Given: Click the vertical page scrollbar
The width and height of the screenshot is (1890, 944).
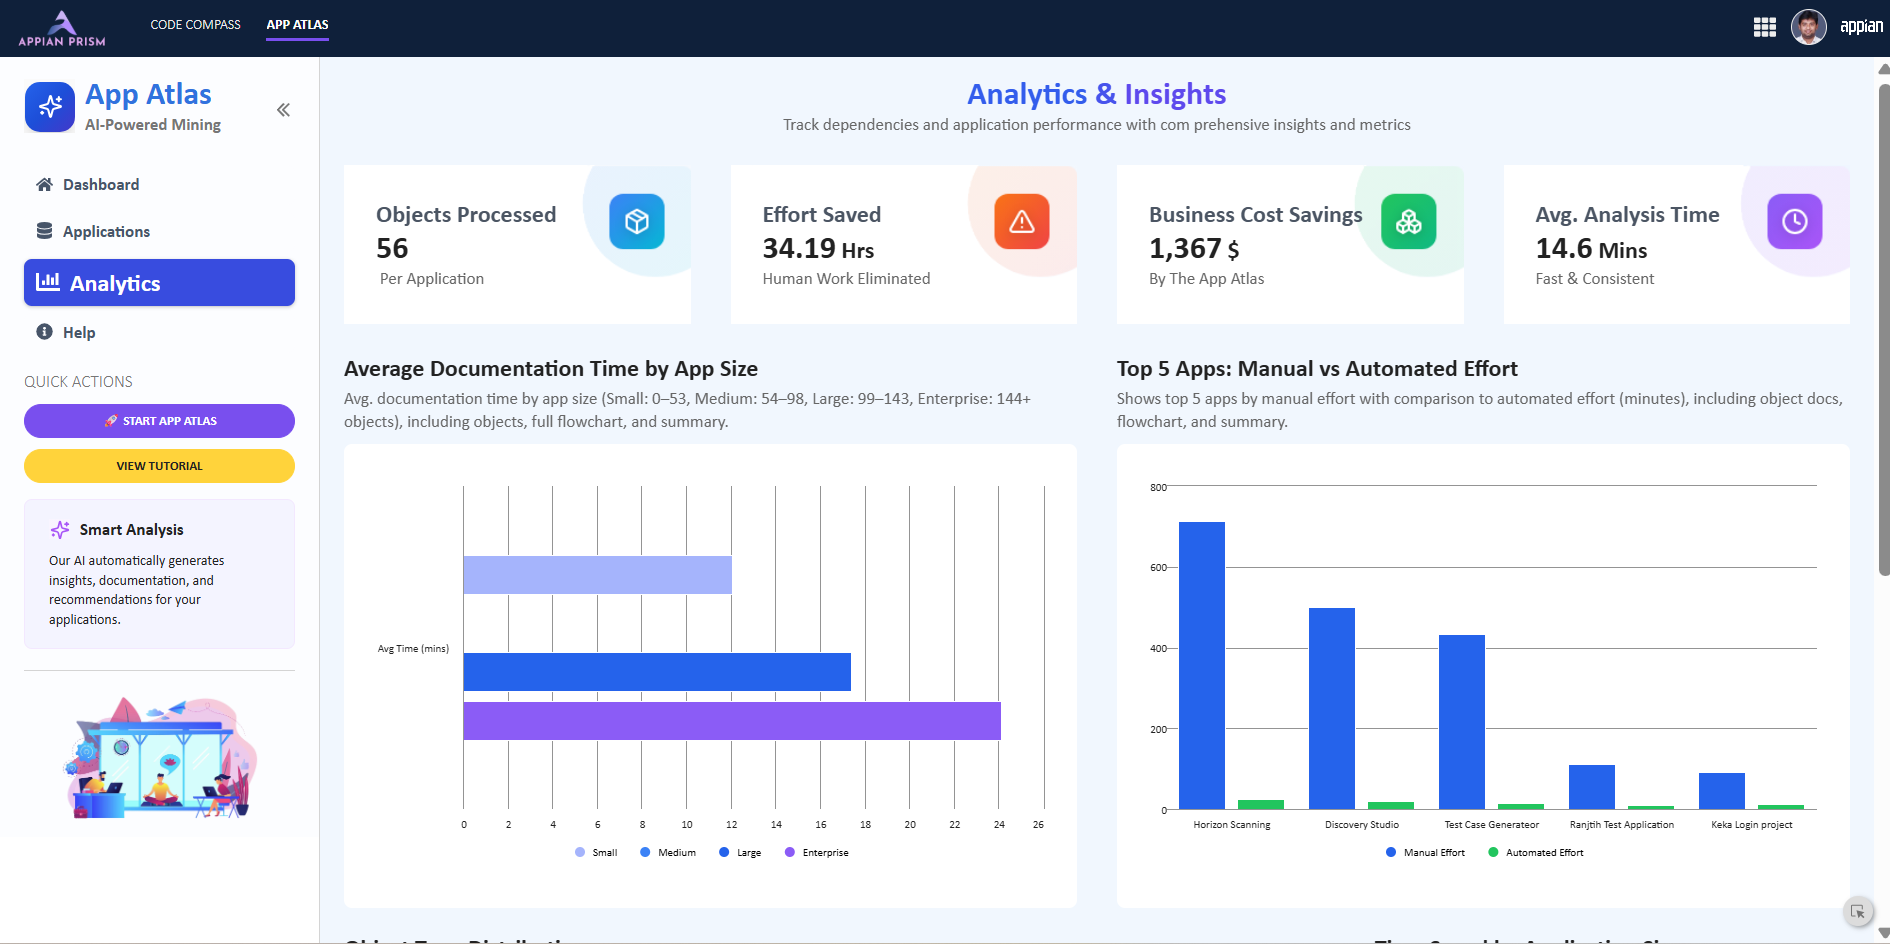Looking at the screenshot, I should pyautogui.click(x=1884, y=330).
